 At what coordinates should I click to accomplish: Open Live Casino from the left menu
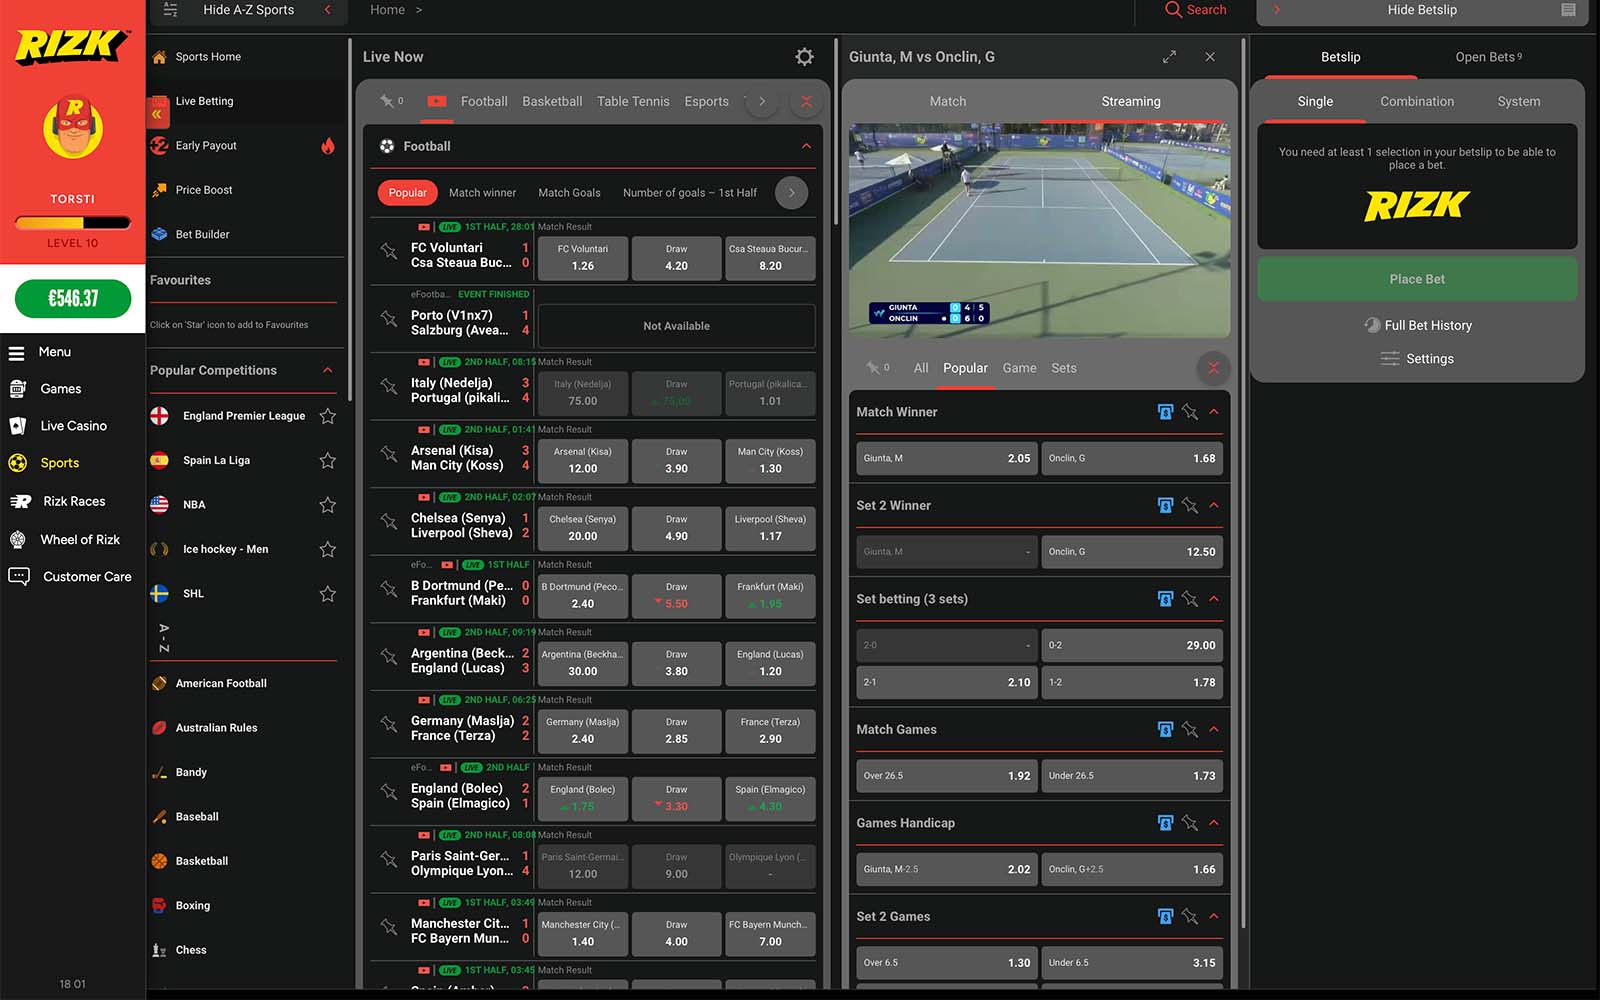pyautogui.click(x=73, y=426)
